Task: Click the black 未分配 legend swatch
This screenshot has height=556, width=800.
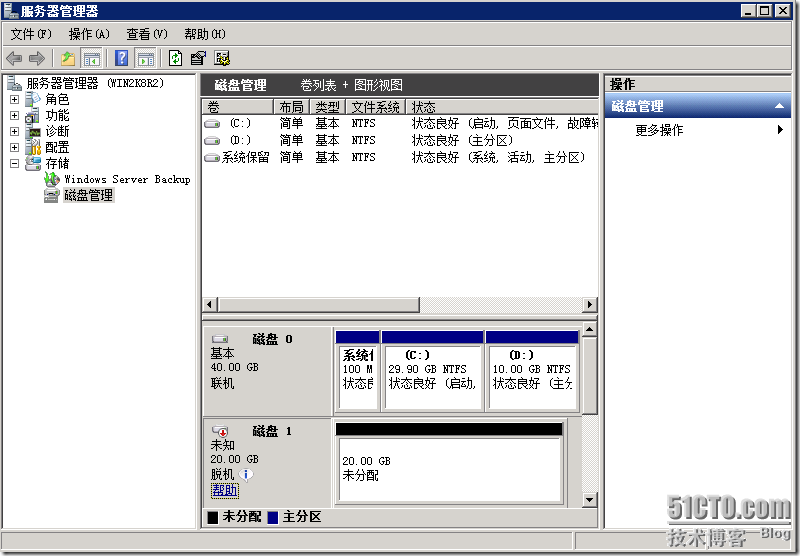Action: coord(213,518)
